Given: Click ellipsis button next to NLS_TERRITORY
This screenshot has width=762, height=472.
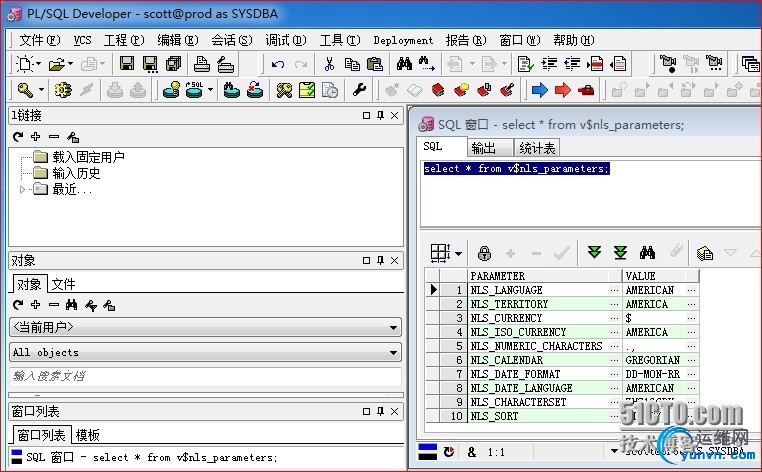Looking at the screenshot, I should (614, 304).
